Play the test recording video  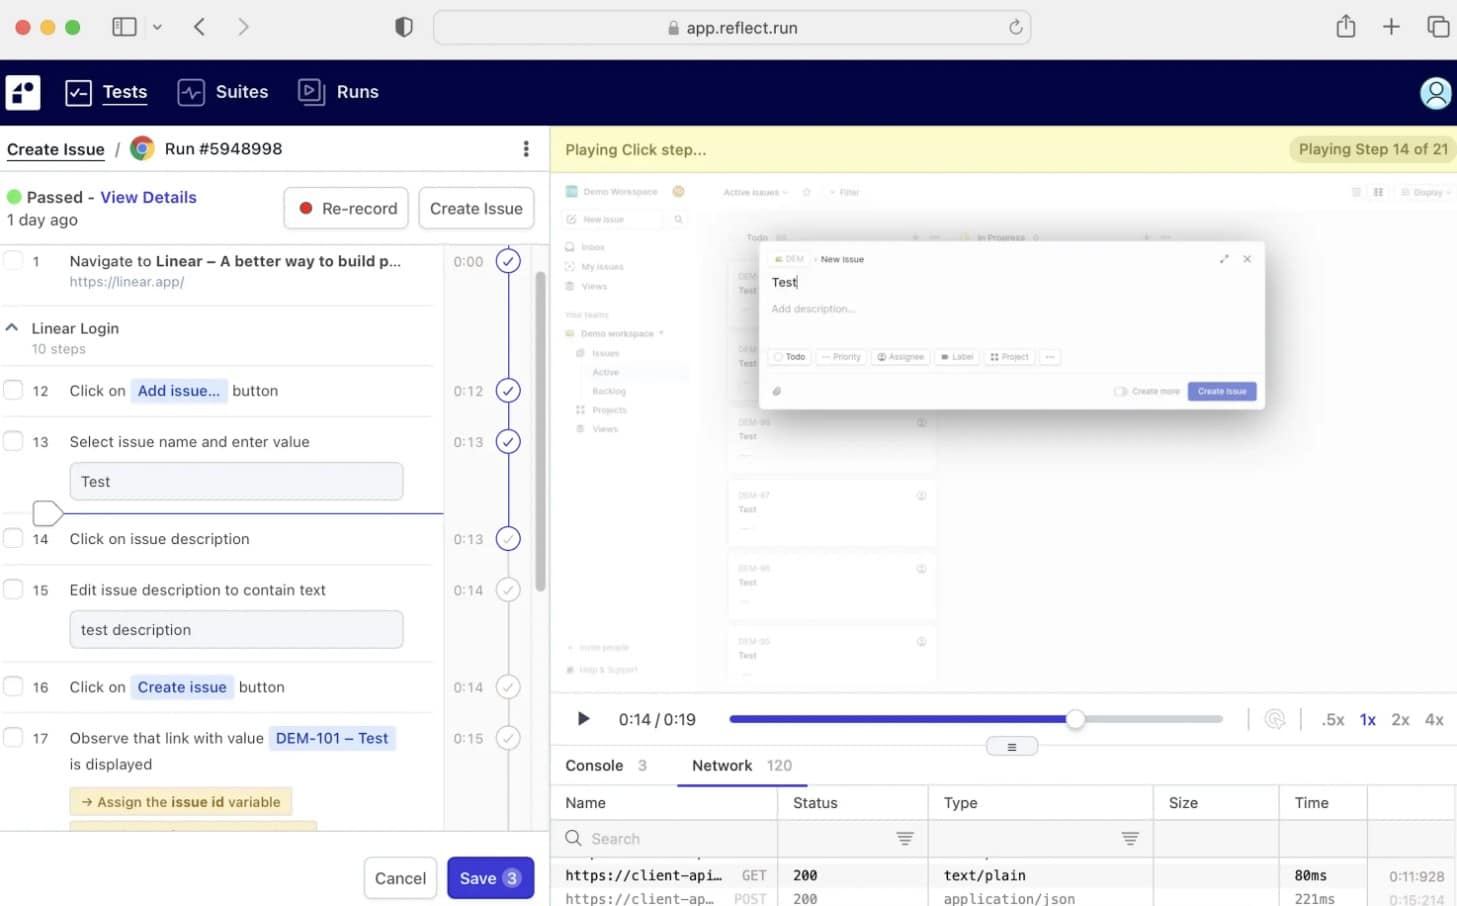pos(583,719)
